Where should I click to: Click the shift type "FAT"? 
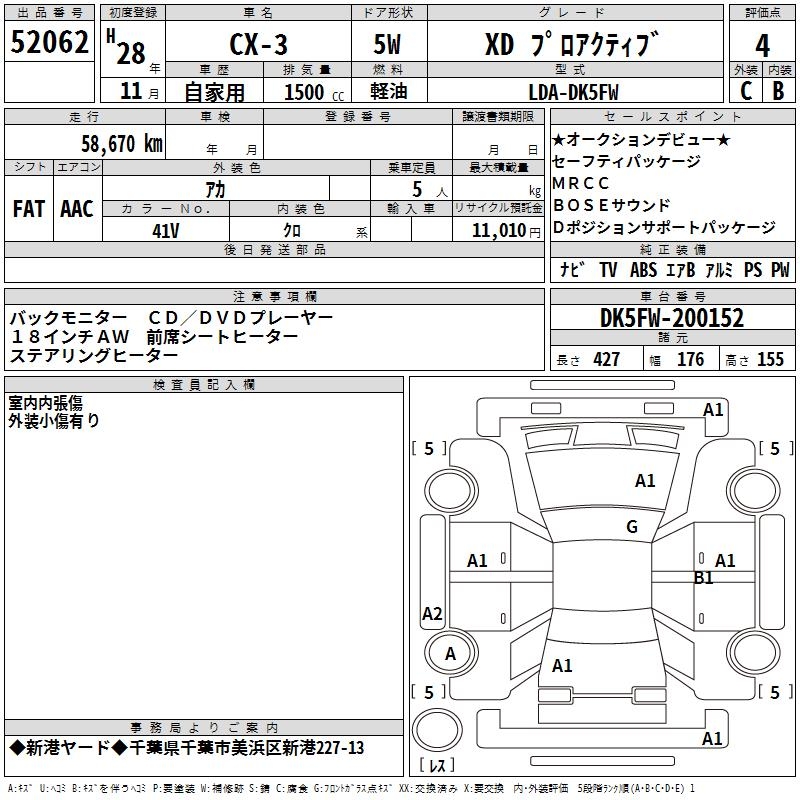tap(29, 209)
